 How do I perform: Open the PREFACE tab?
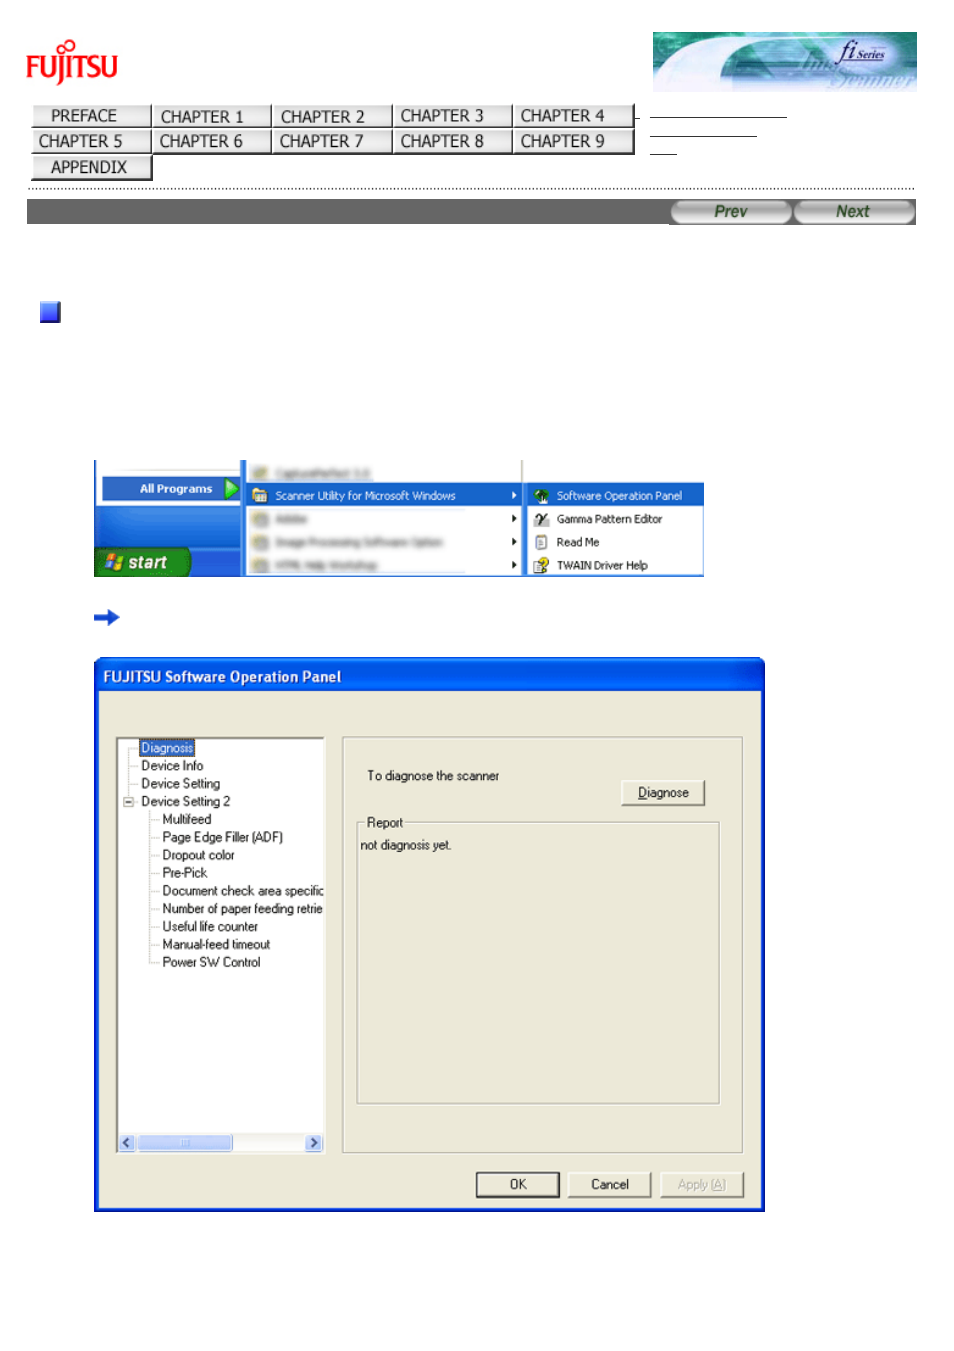tap(91, 116)
